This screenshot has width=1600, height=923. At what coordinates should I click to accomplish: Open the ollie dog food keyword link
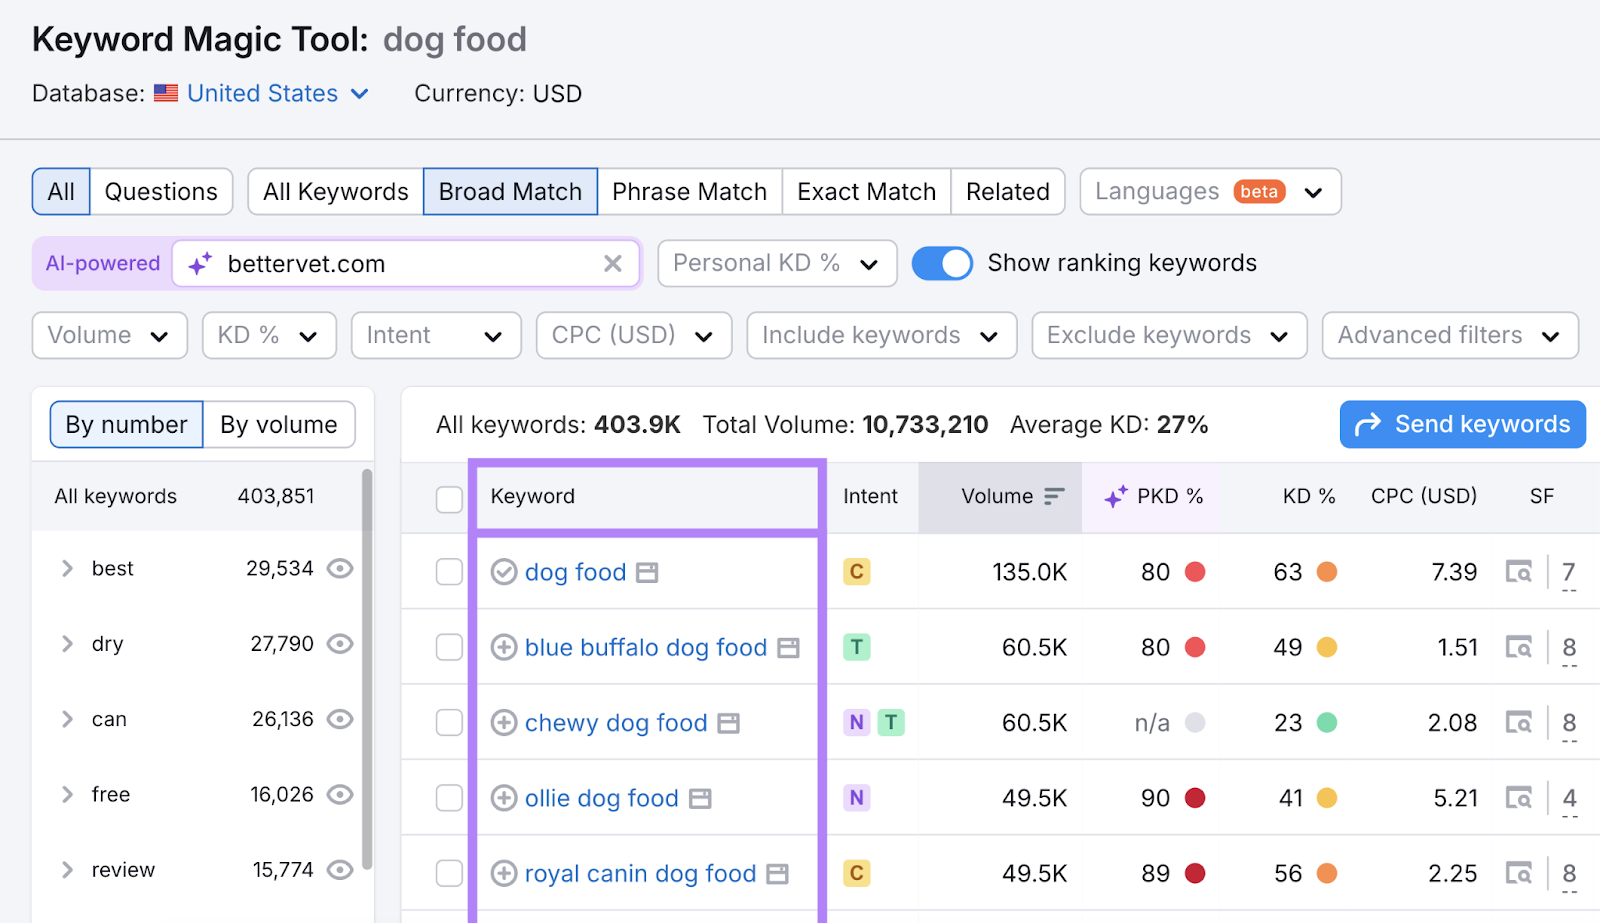602,798
